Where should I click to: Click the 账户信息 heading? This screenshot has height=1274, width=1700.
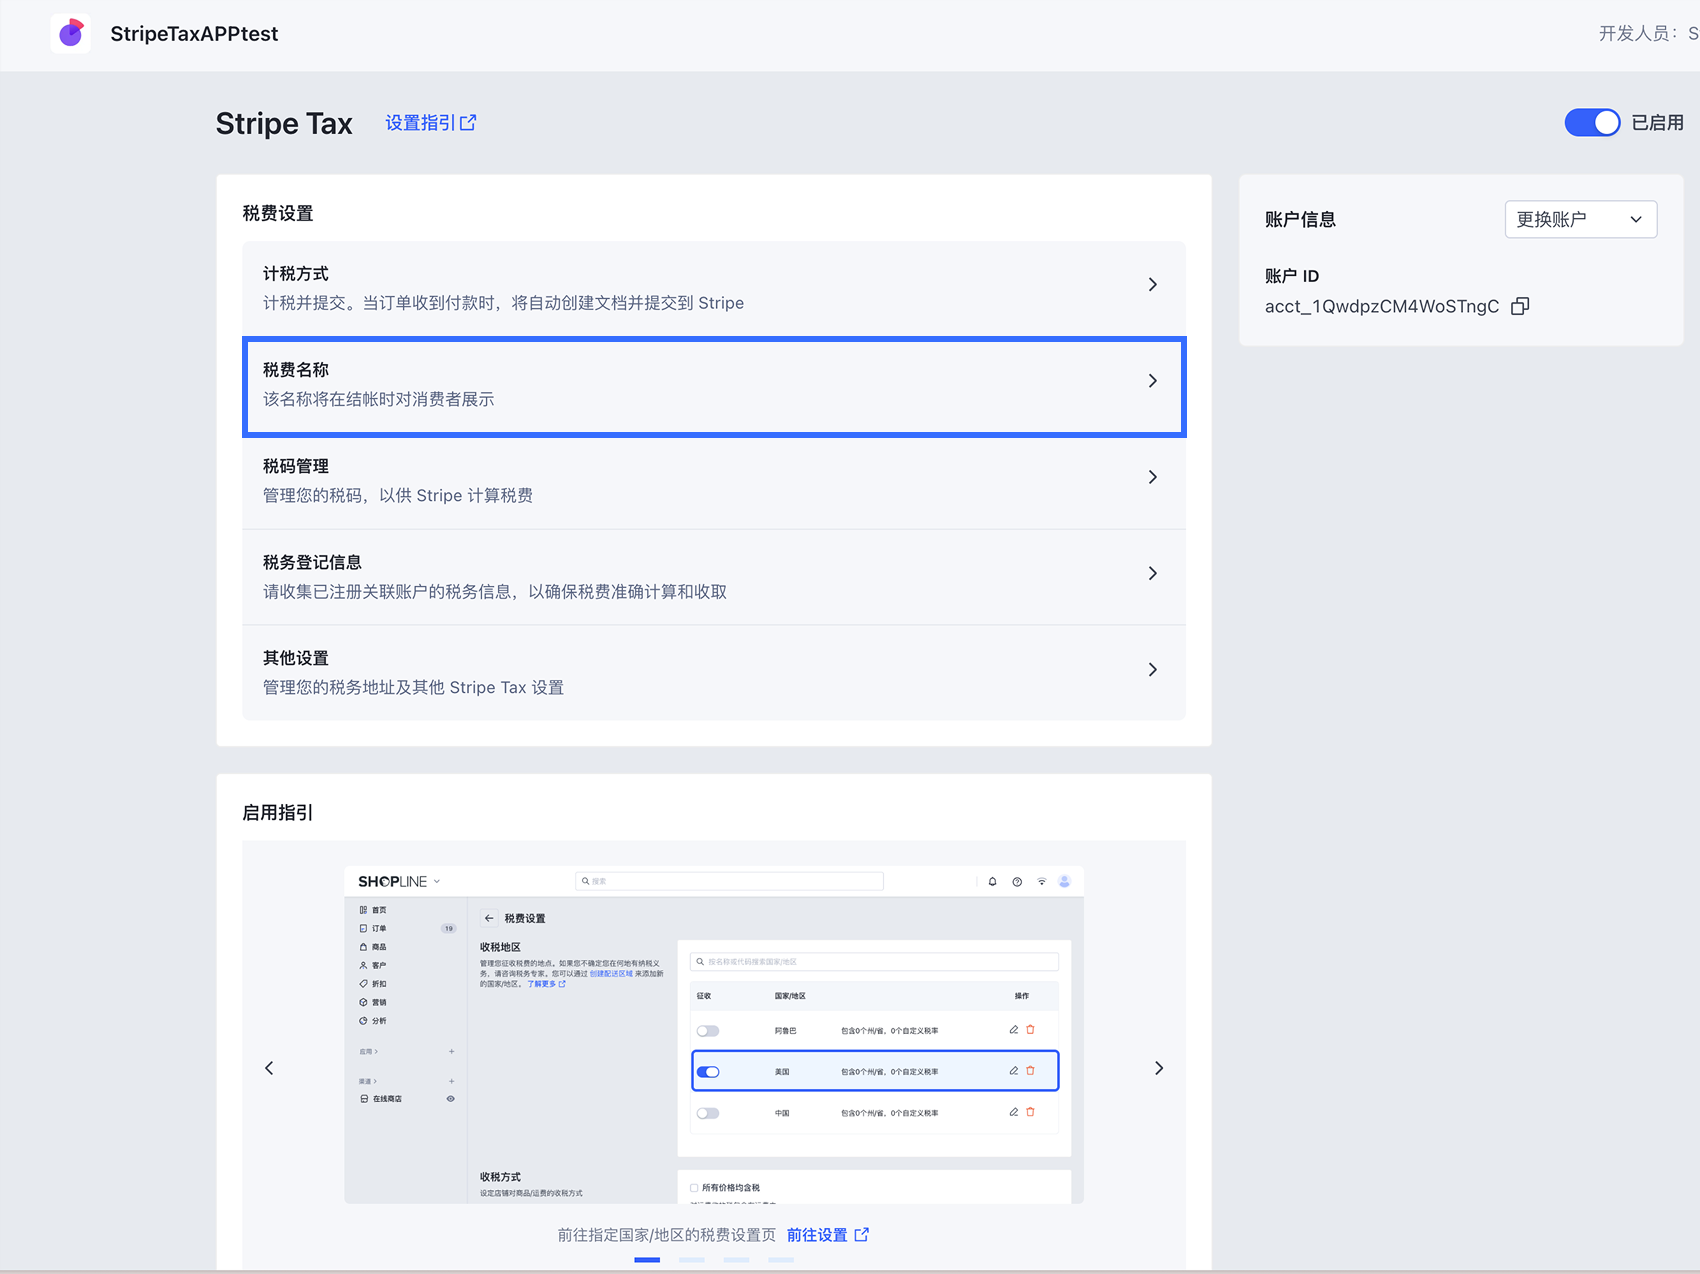[x=1300, y=220]
